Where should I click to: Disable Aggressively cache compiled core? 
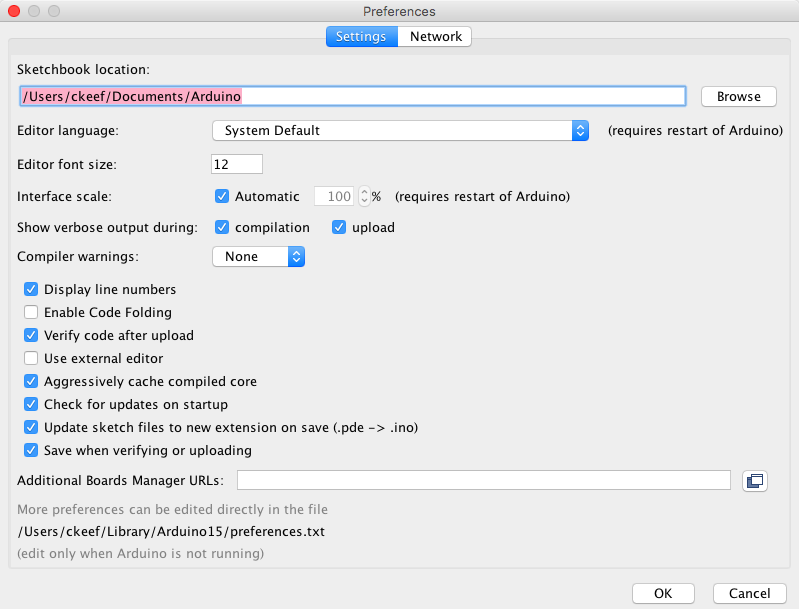(31, 381)
